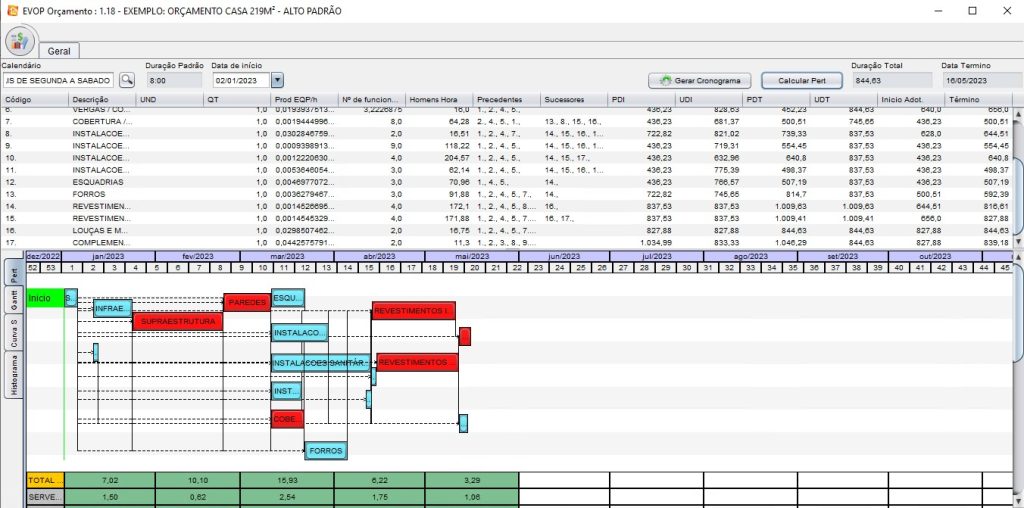This screenshot has height=508, width=1024.
Task: Show the Histograma side tab
Action: coord(14,377)
